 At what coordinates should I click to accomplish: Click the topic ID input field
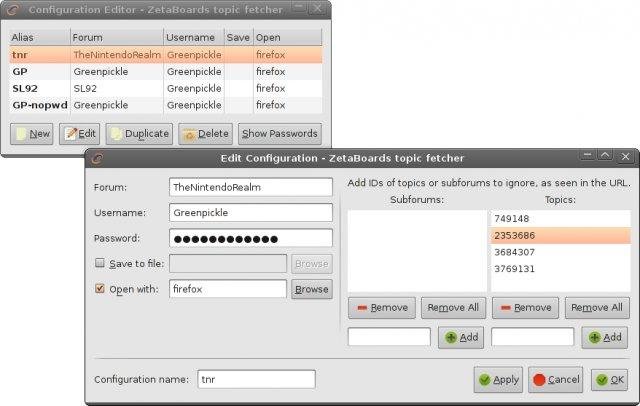533,337
